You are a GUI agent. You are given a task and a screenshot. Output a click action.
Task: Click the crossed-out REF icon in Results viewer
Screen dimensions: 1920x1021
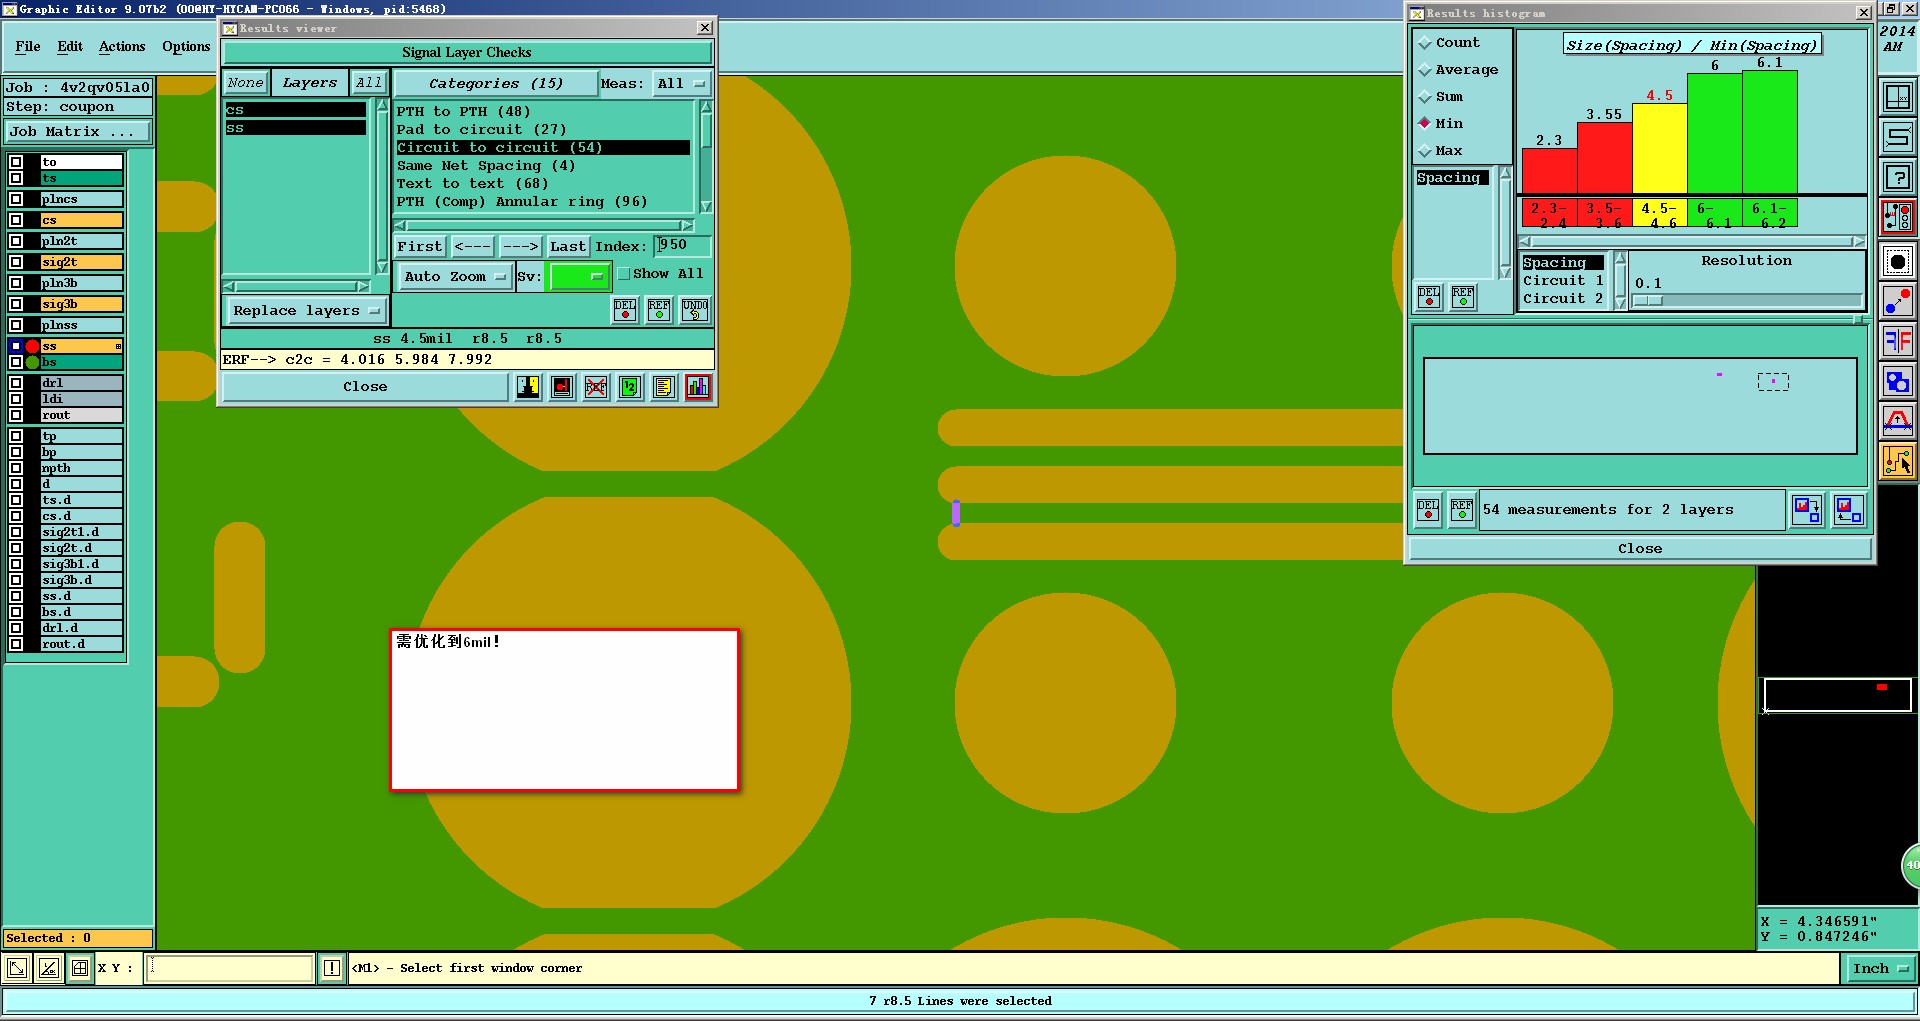(596, 387)
